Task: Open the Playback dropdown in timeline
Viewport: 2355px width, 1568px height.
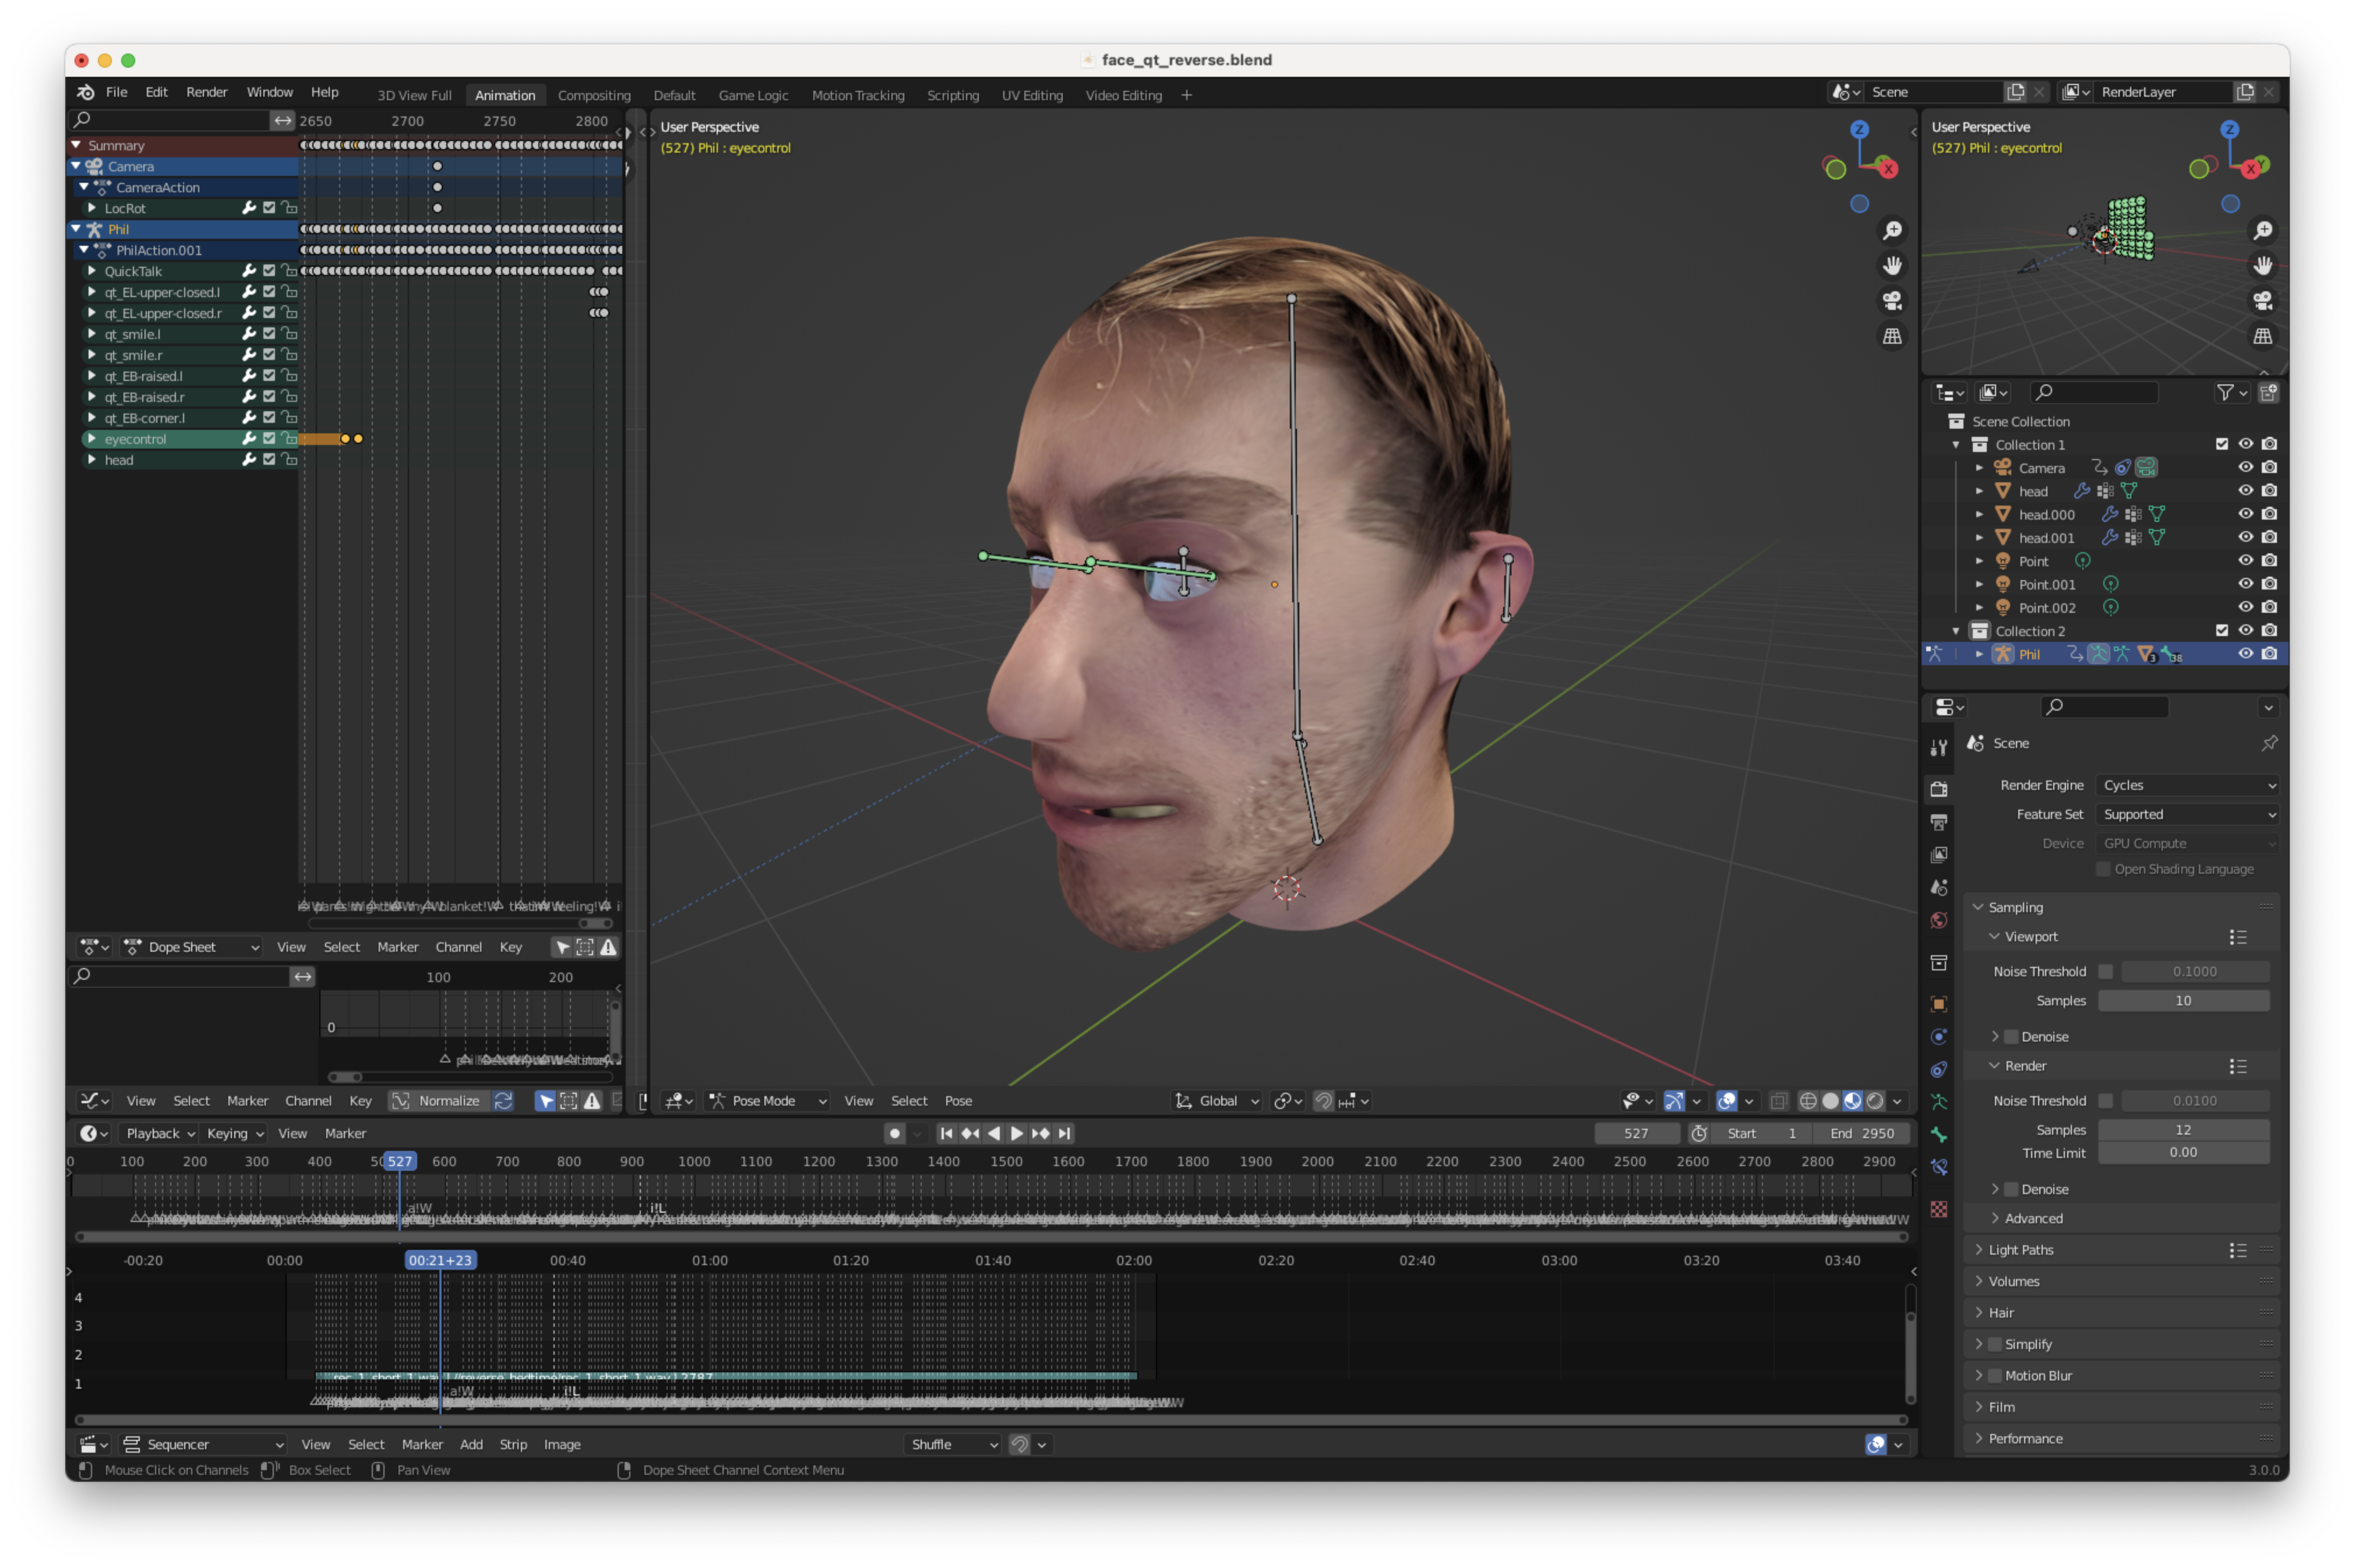Action: 159,1133
